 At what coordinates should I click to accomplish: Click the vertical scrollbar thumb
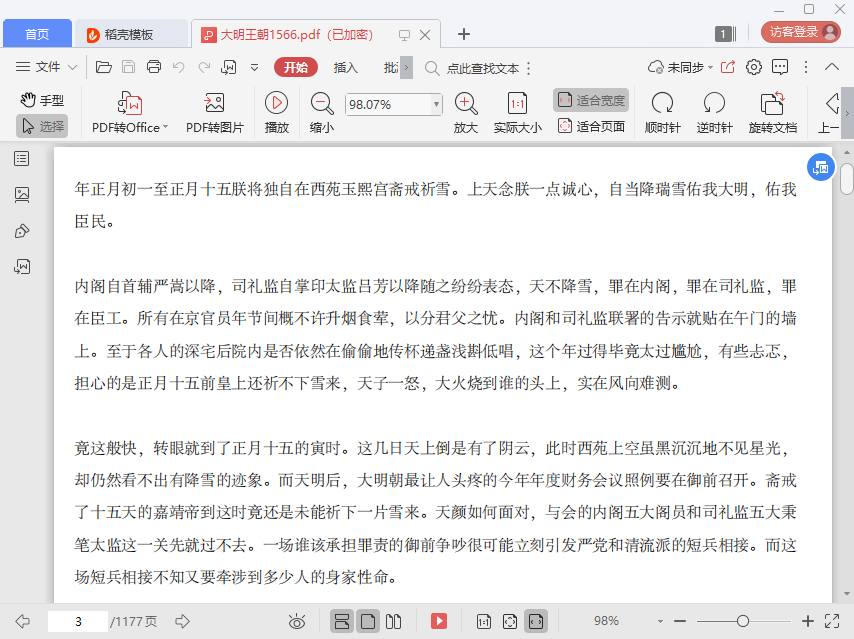pos(847,179)
